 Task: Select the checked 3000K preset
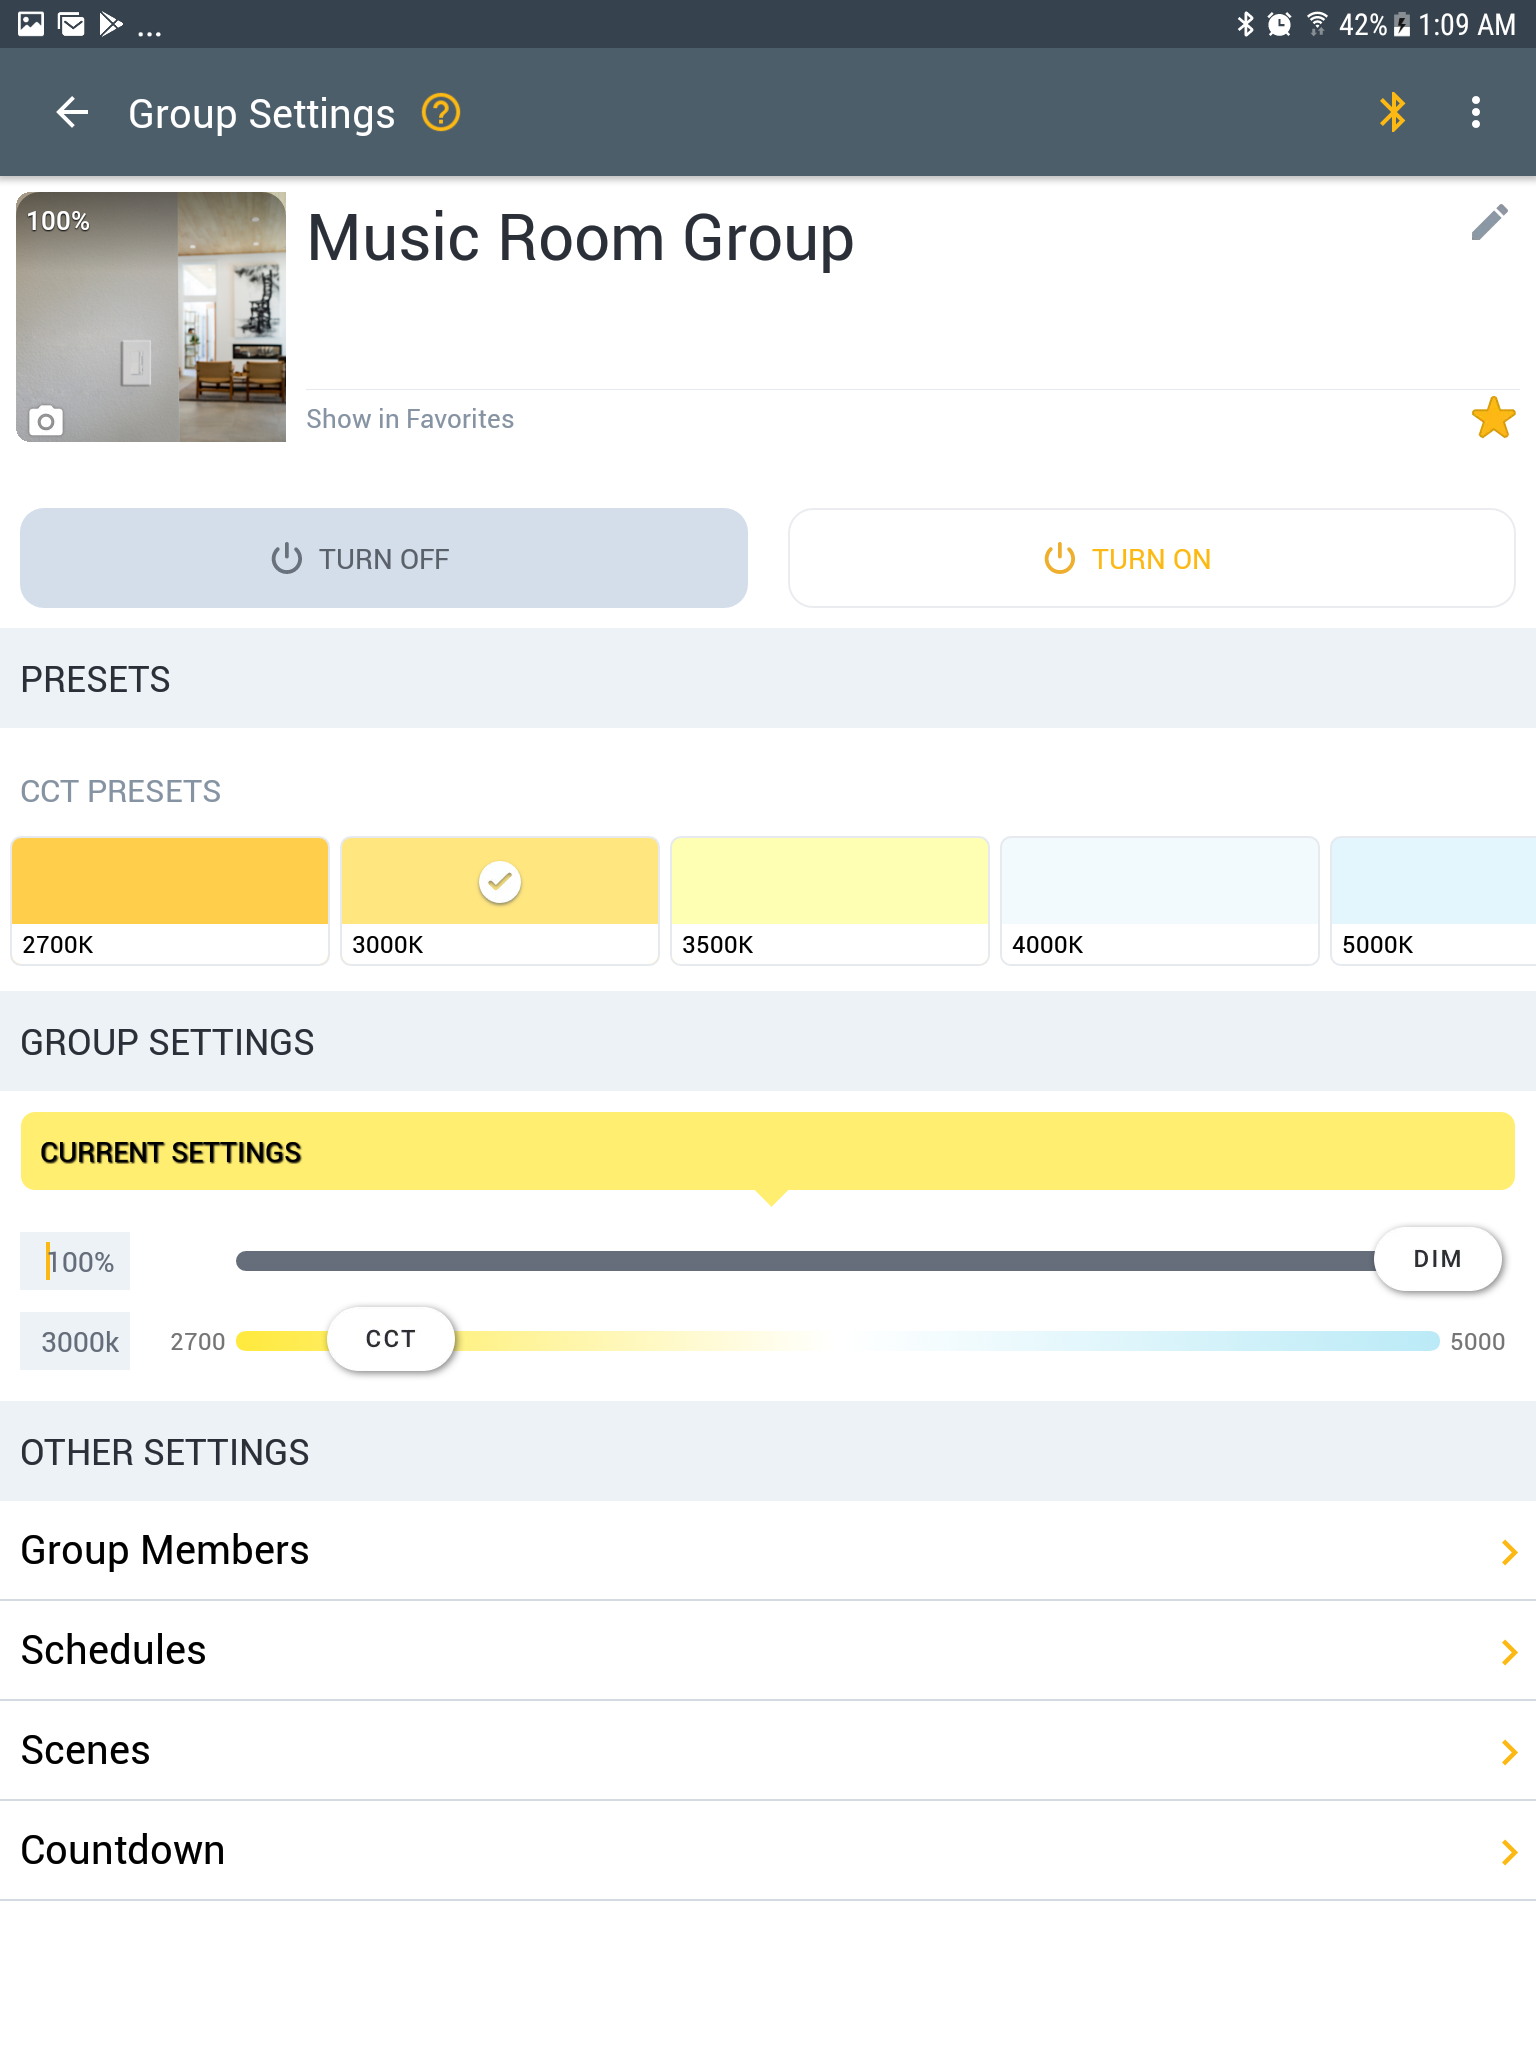click(x=500, y=901)
